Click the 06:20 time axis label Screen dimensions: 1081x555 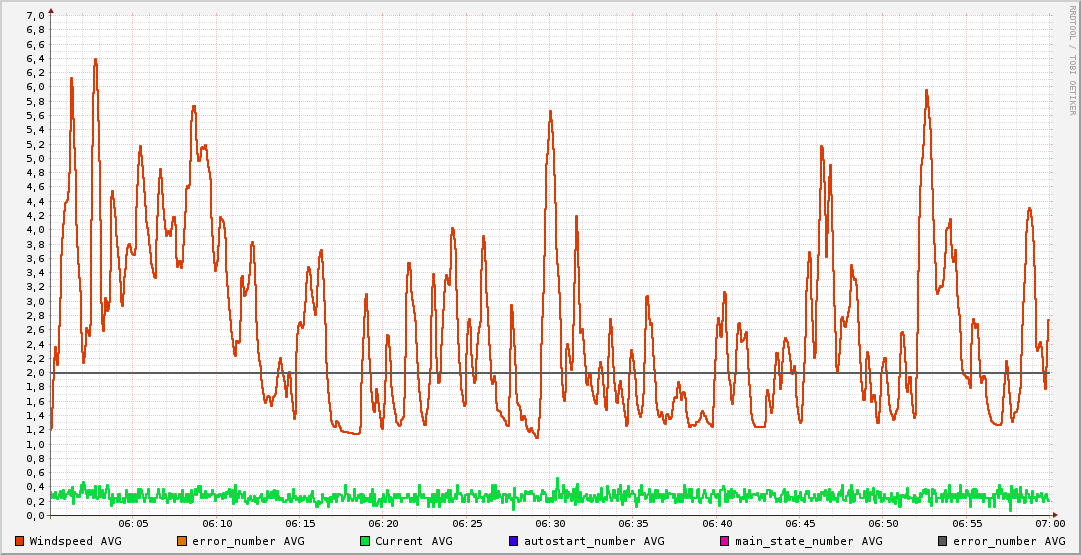(x=383, y=523)
